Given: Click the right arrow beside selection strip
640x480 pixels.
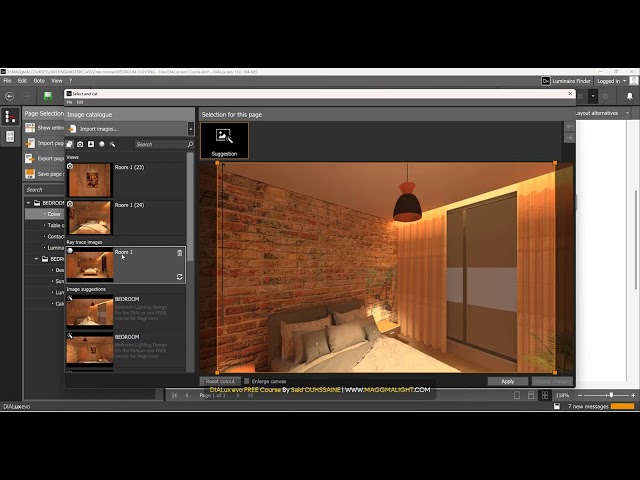Looking at the screenshot, I should [x=569, y=138].
